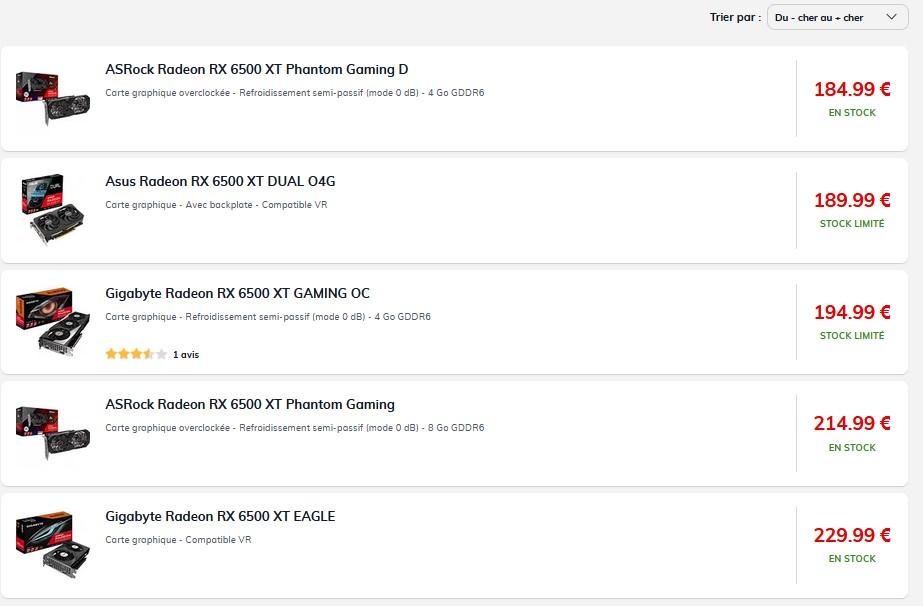
Task: Click the 229.99 € price
Action: (x=852, y=535)
